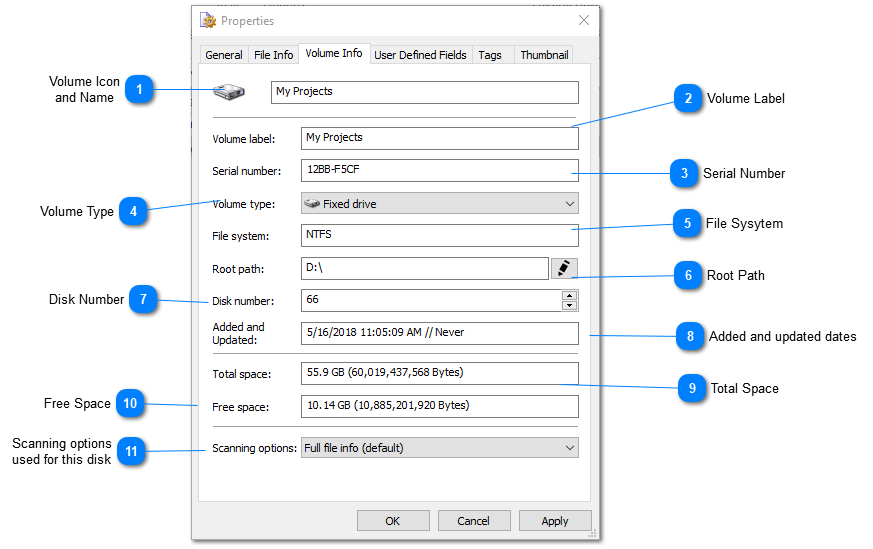Screen dimensions: 873x549
Task: Show the Thumbnail tab
Action: (x=544, y=55)
